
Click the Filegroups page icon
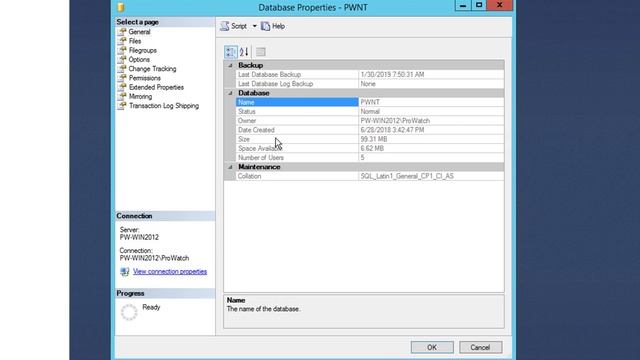(122, 51)
